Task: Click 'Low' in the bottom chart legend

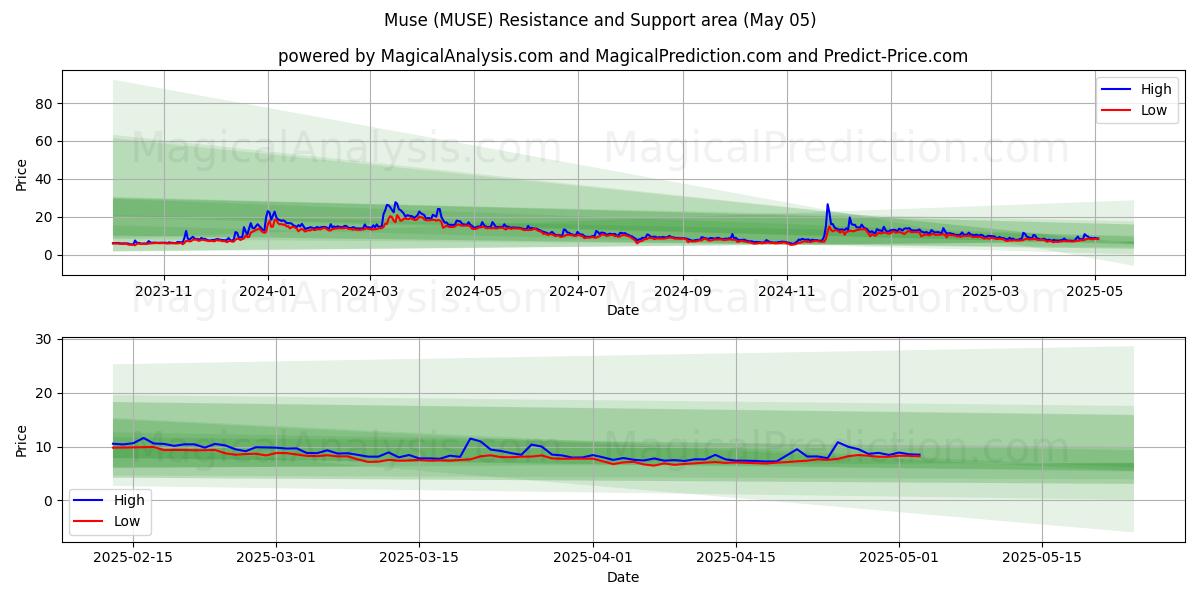Action: pos(128,521)
